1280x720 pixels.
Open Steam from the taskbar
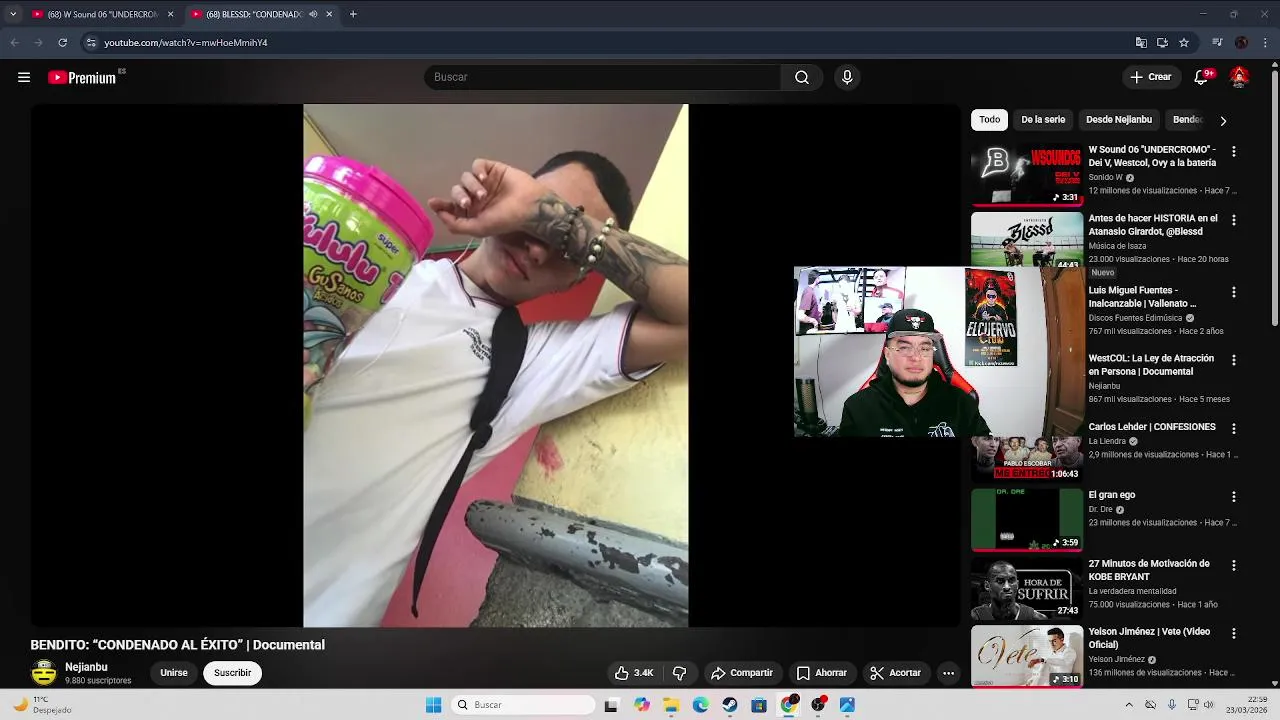click(730, 705)
